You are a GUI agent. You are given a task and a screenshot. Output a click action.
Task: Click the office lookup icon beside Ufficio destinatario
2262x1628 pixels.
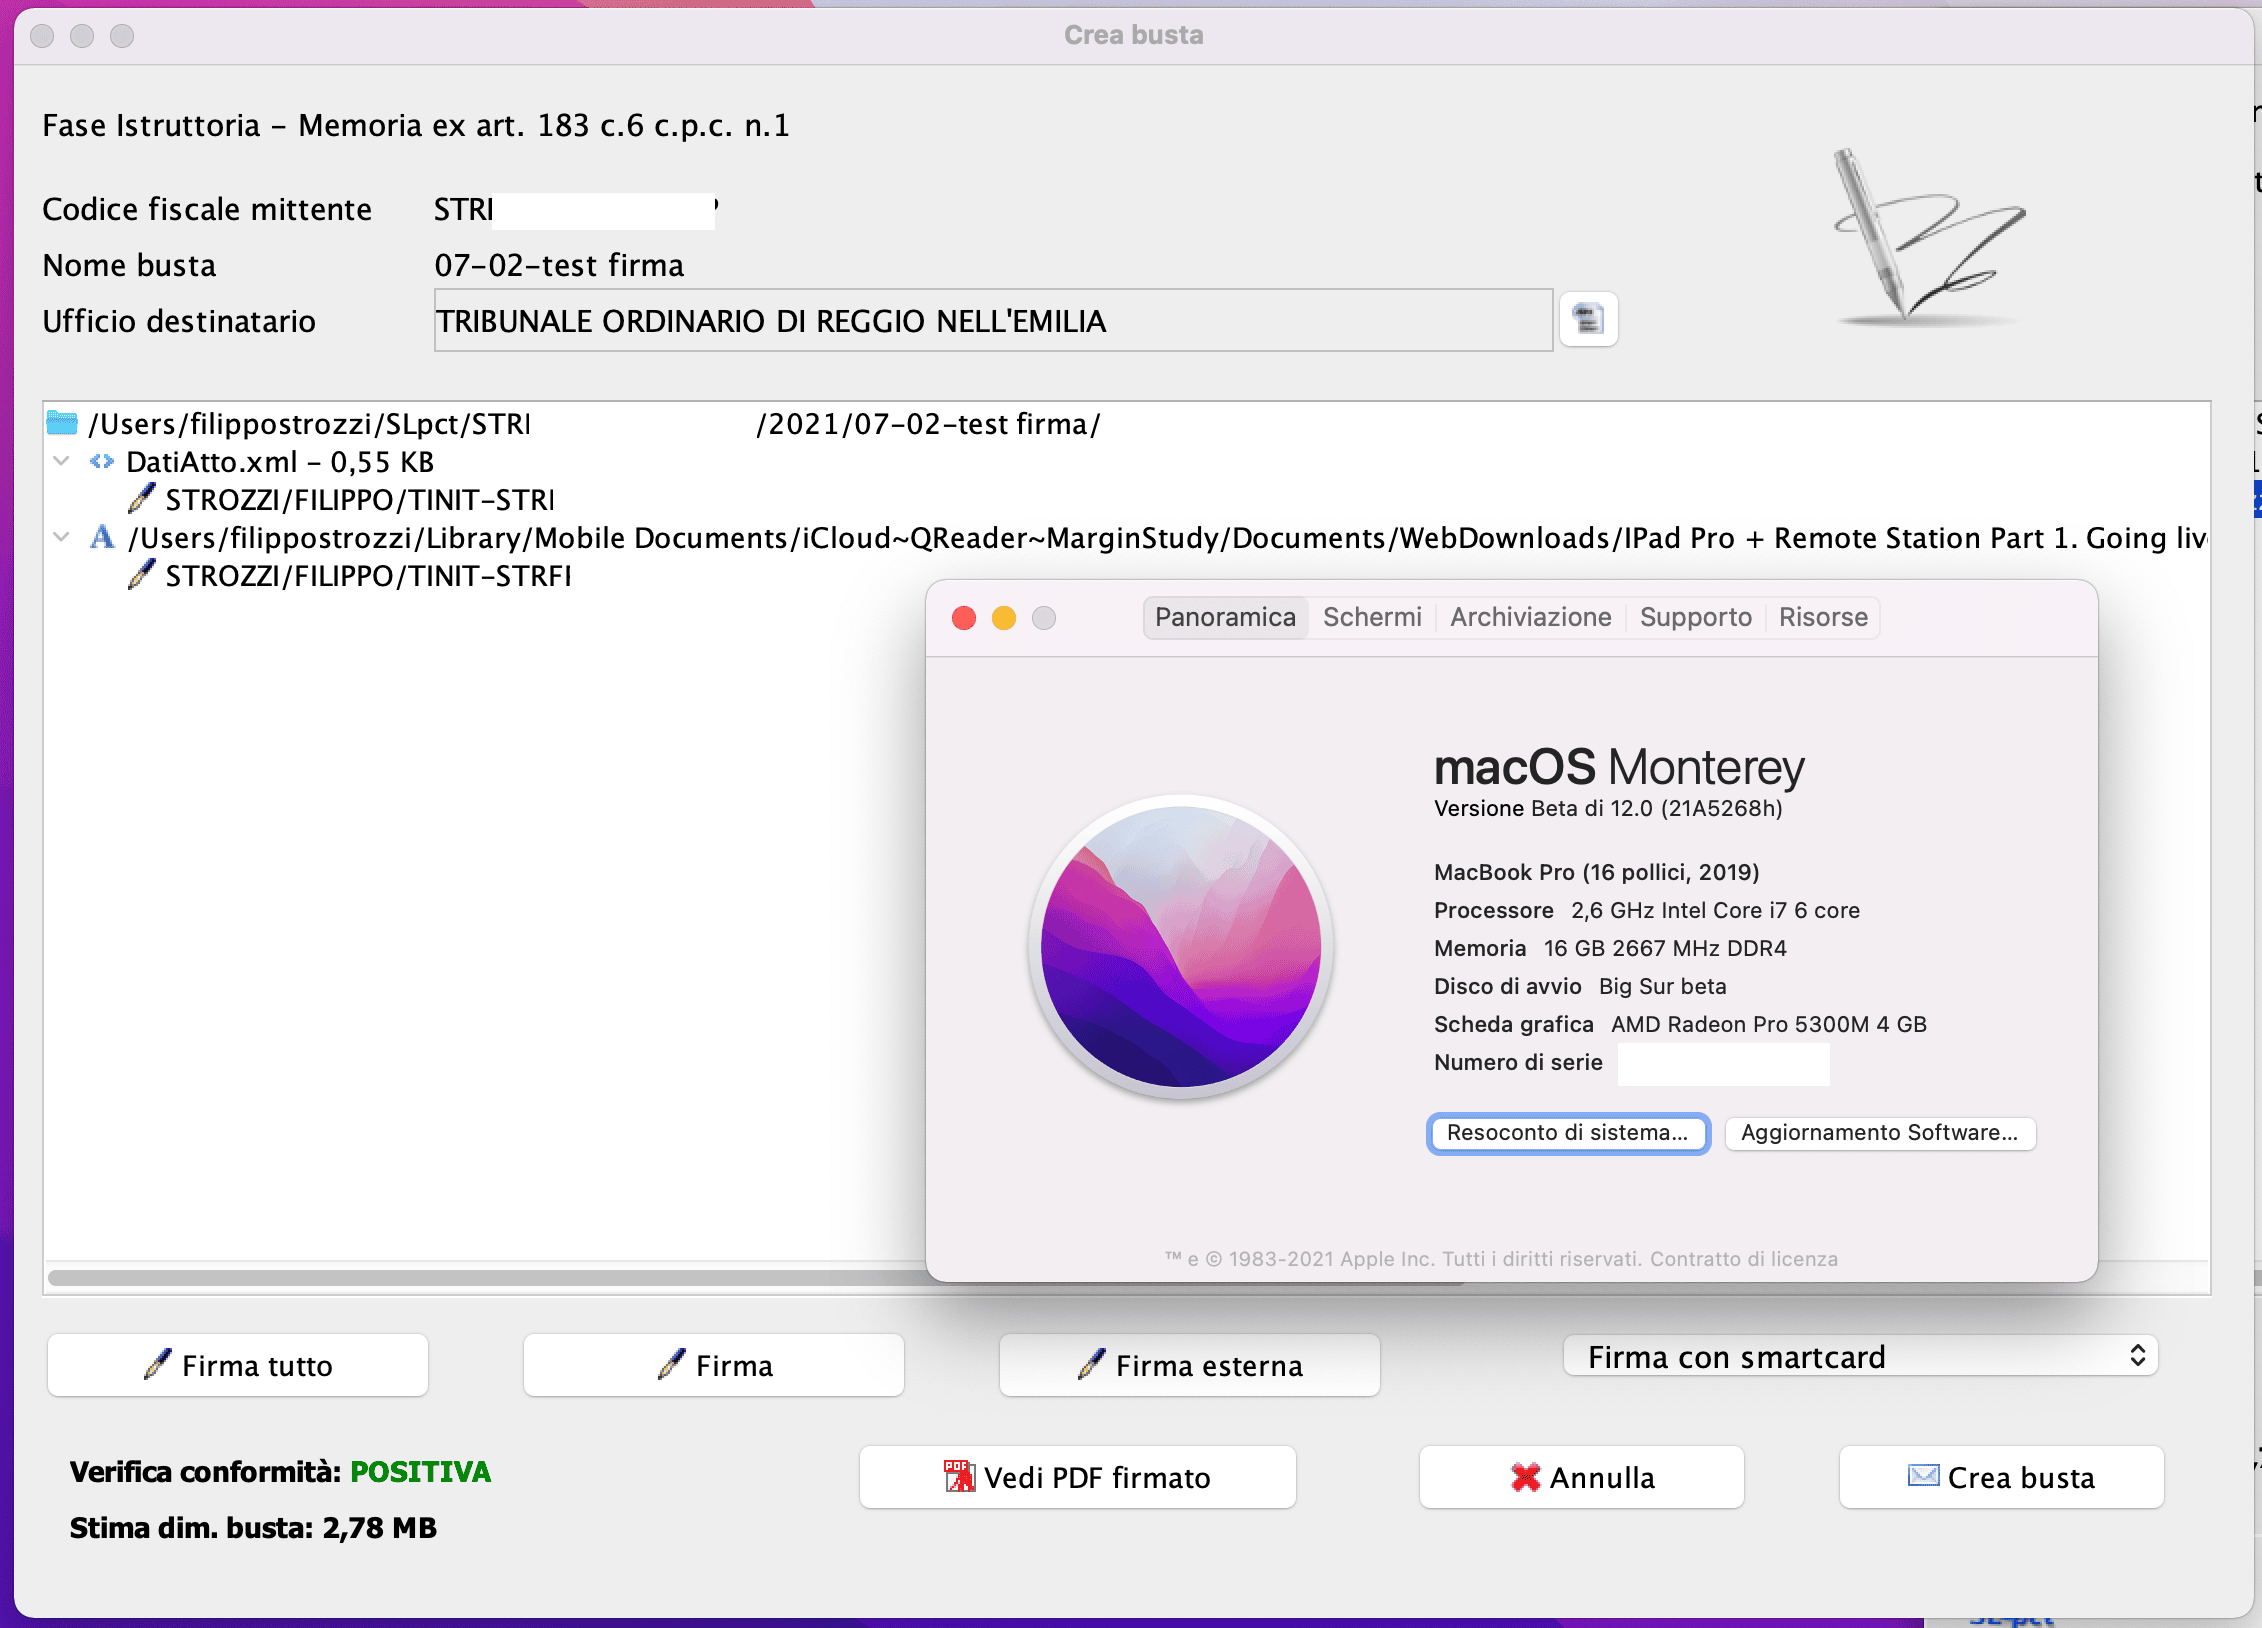(x=1588, y=320)
